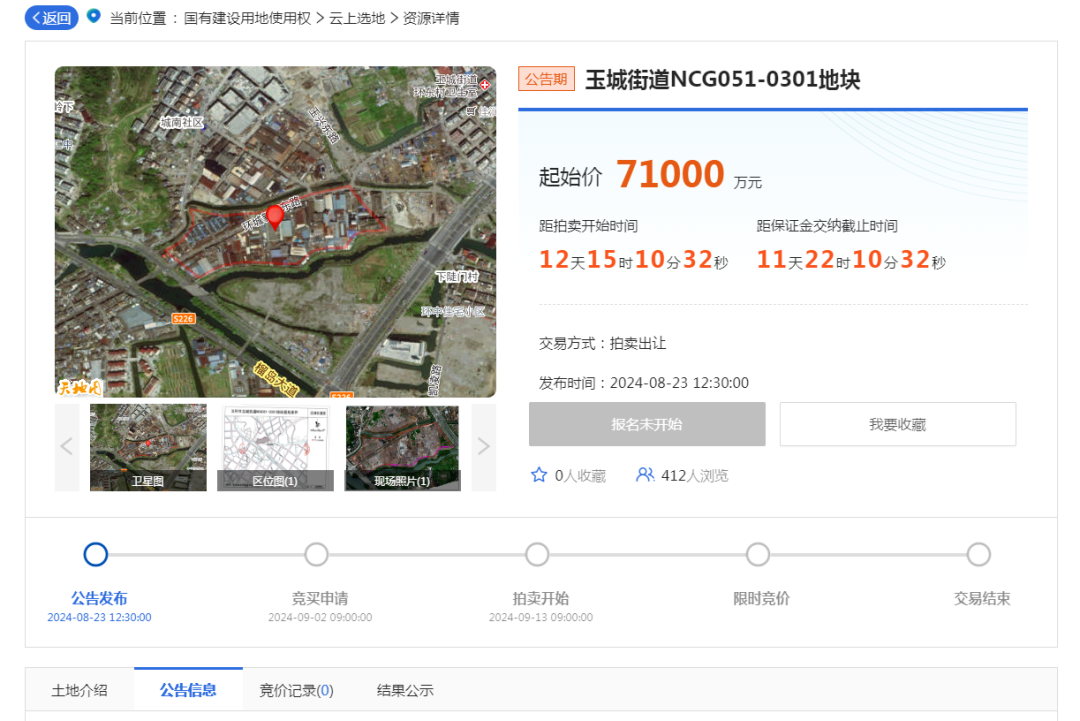Open the 竞价记录(0) tab
This screenshot has width=1080, height=721.
tap(296, 690)
